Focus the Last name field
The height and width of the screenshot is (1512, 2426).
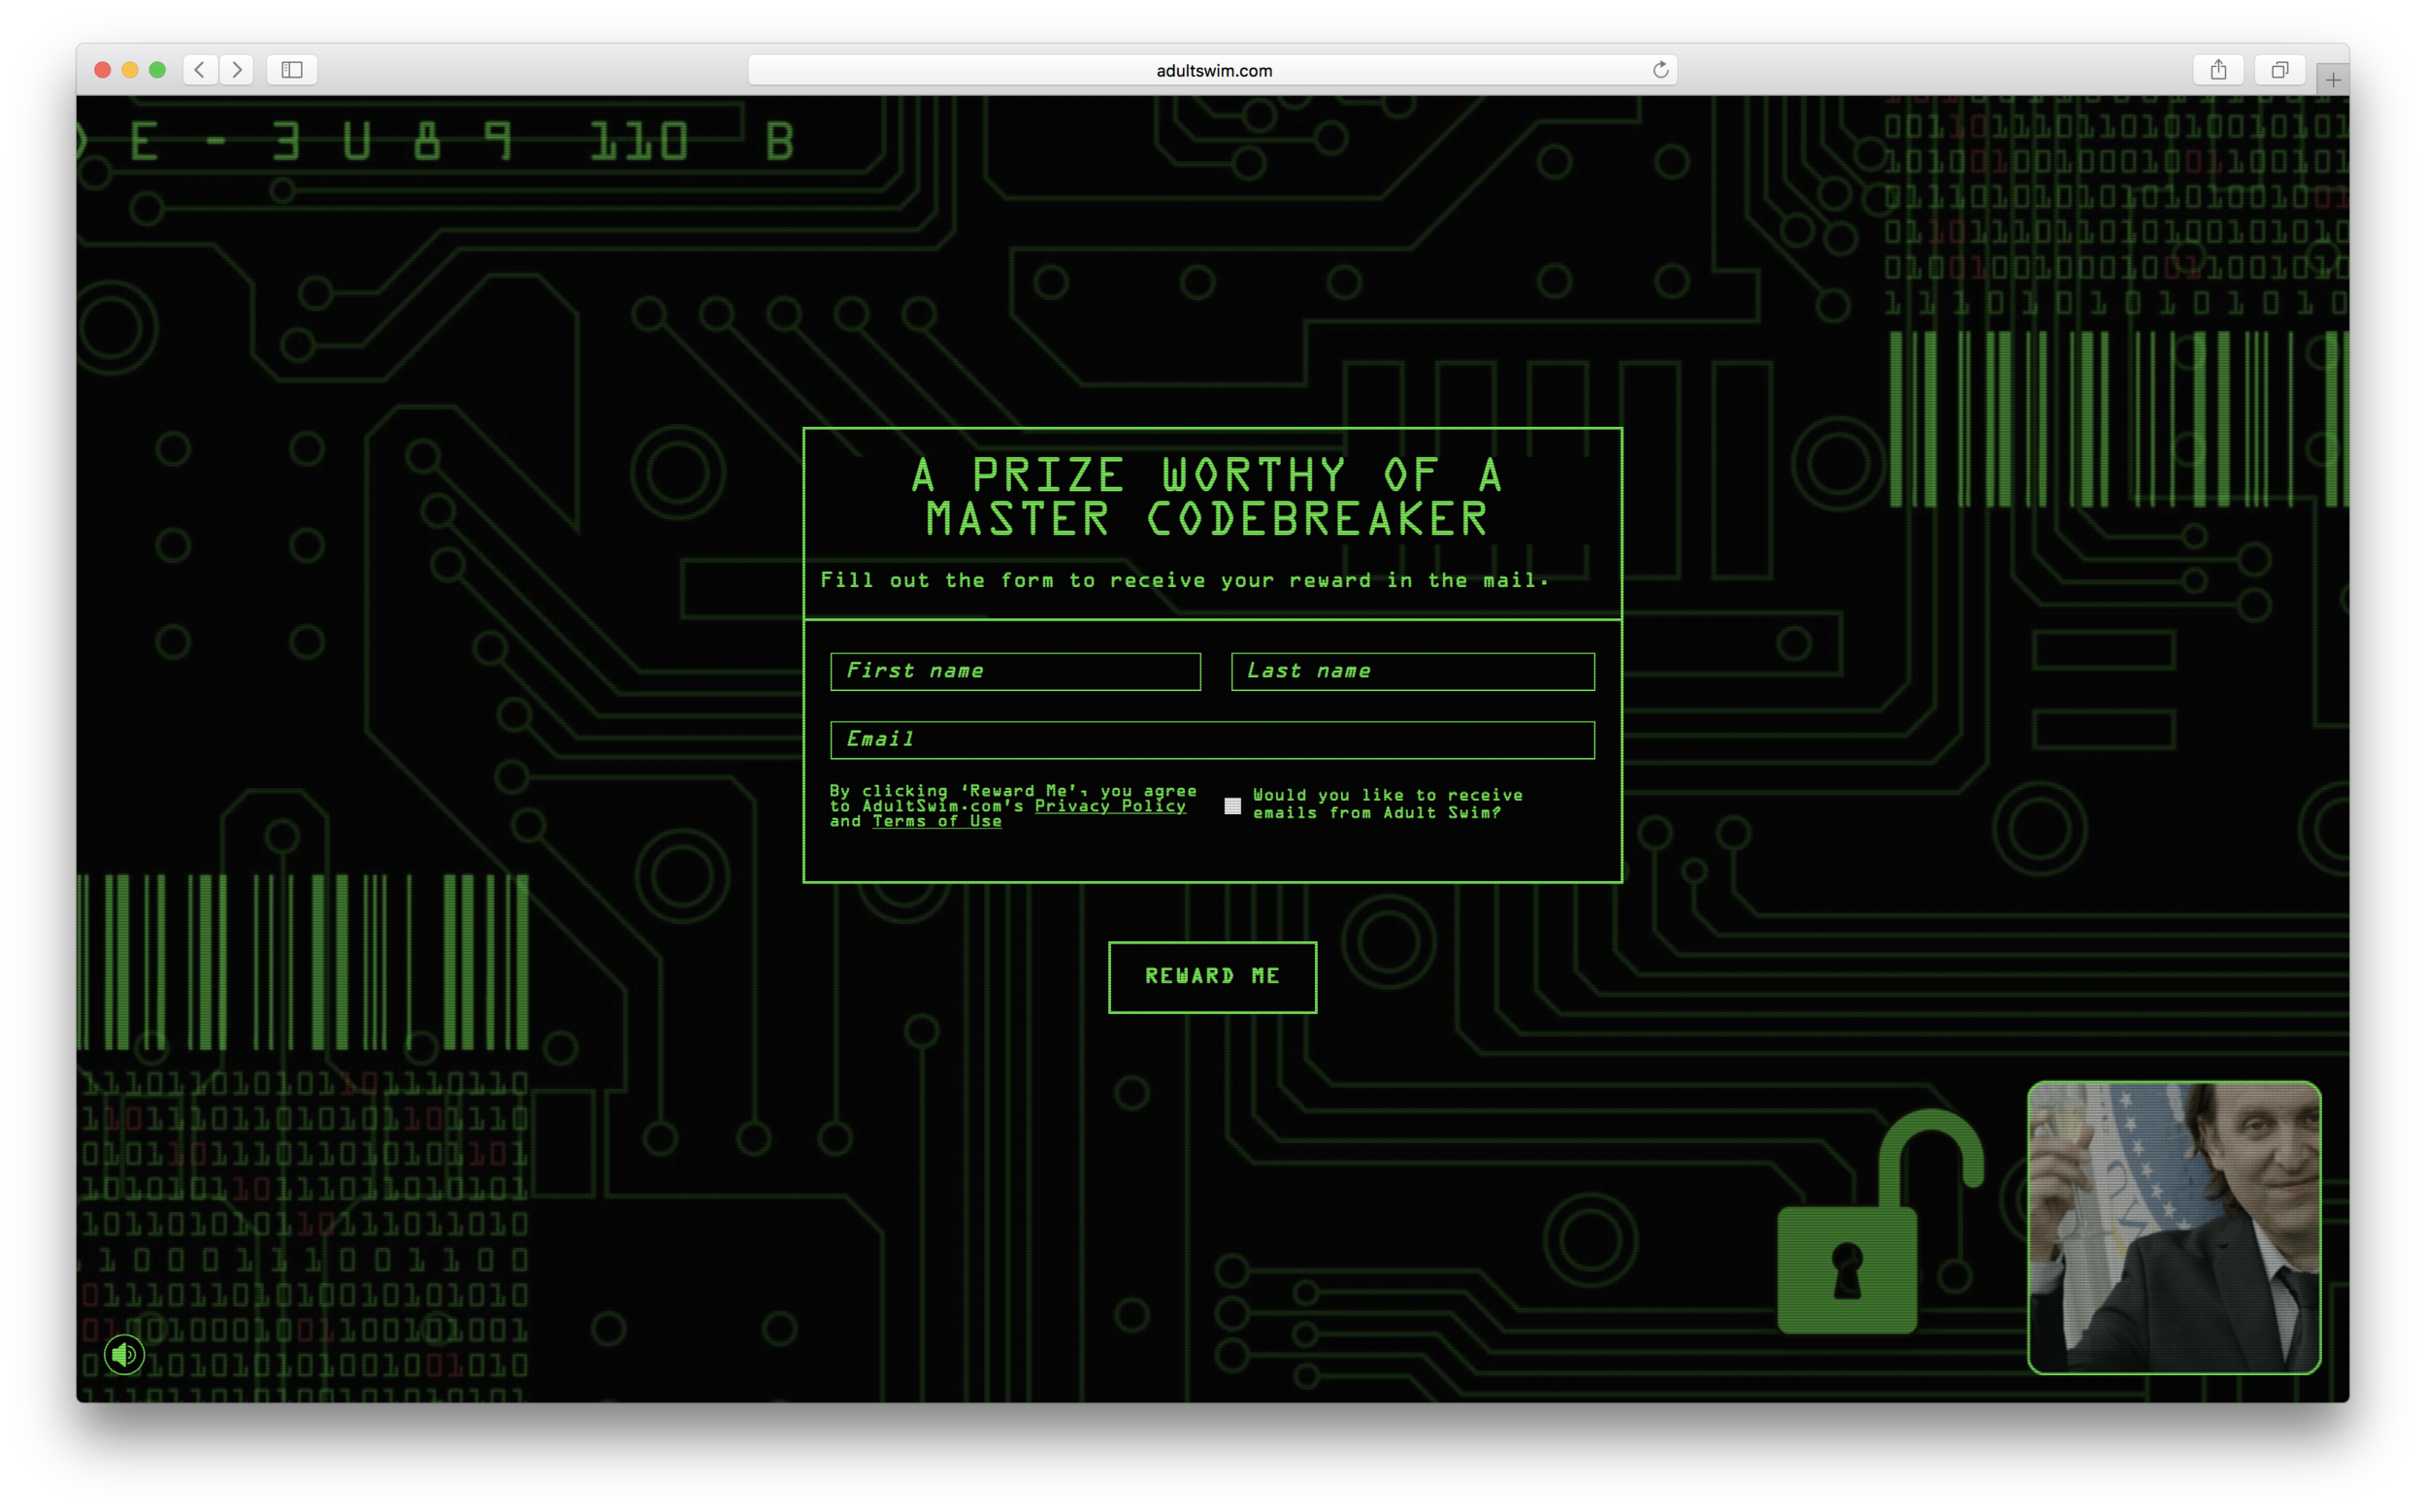pyautogui.click(x=1412, y=671)
